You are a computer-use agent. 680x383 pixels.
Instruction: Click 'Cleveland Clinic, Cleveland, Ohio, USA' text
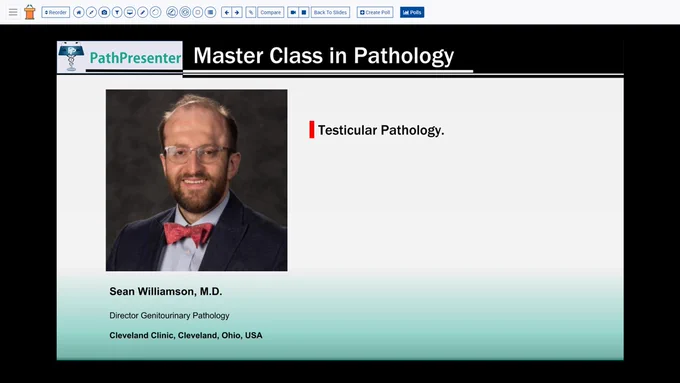[x=186, y=335]
